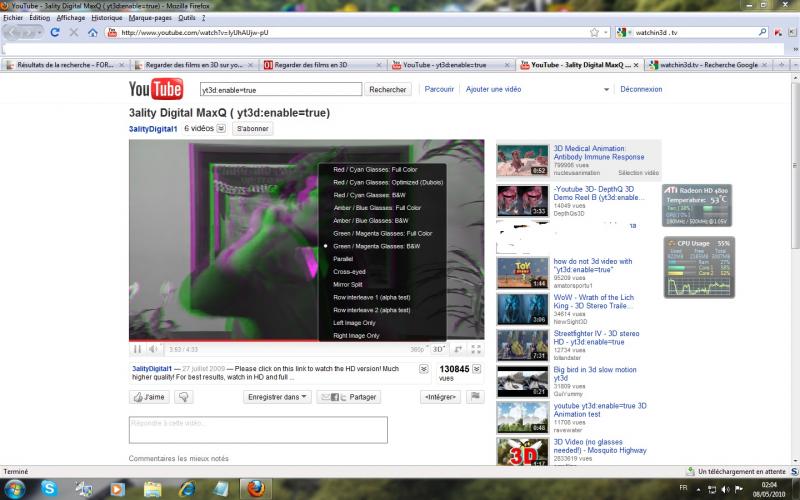The height and width of the screenshot is (500, 800).
Task: Open the URL bar history dropdown arrow
Action: point(606,32)
